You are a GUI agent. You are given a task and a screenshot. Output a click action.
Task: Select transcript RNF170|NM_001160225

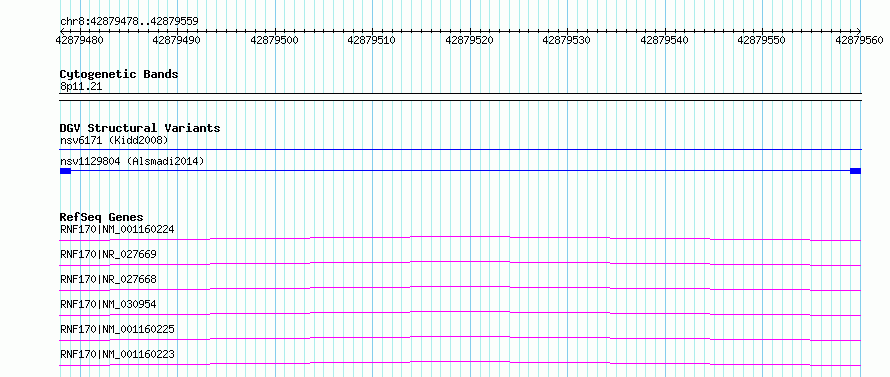[117, 329]
